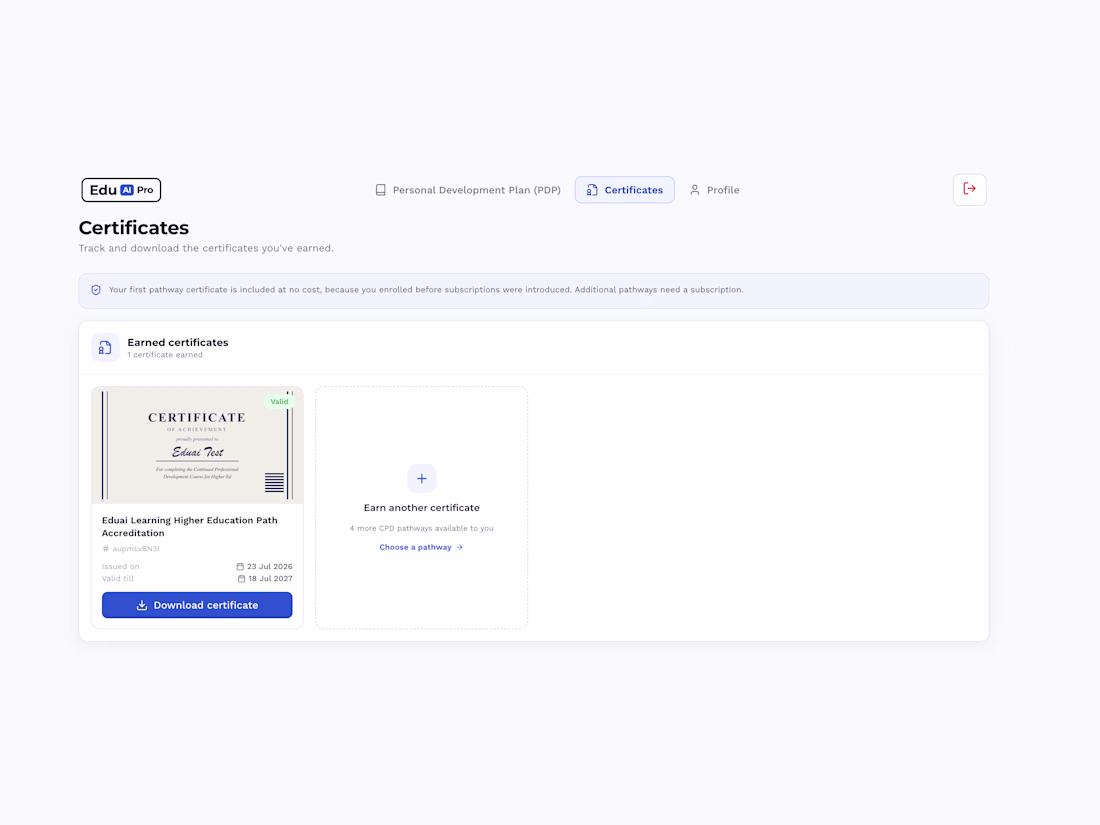The image size is (1100, 825).
Task: Follow the Choose a pathway link
Action: point(421,547)
